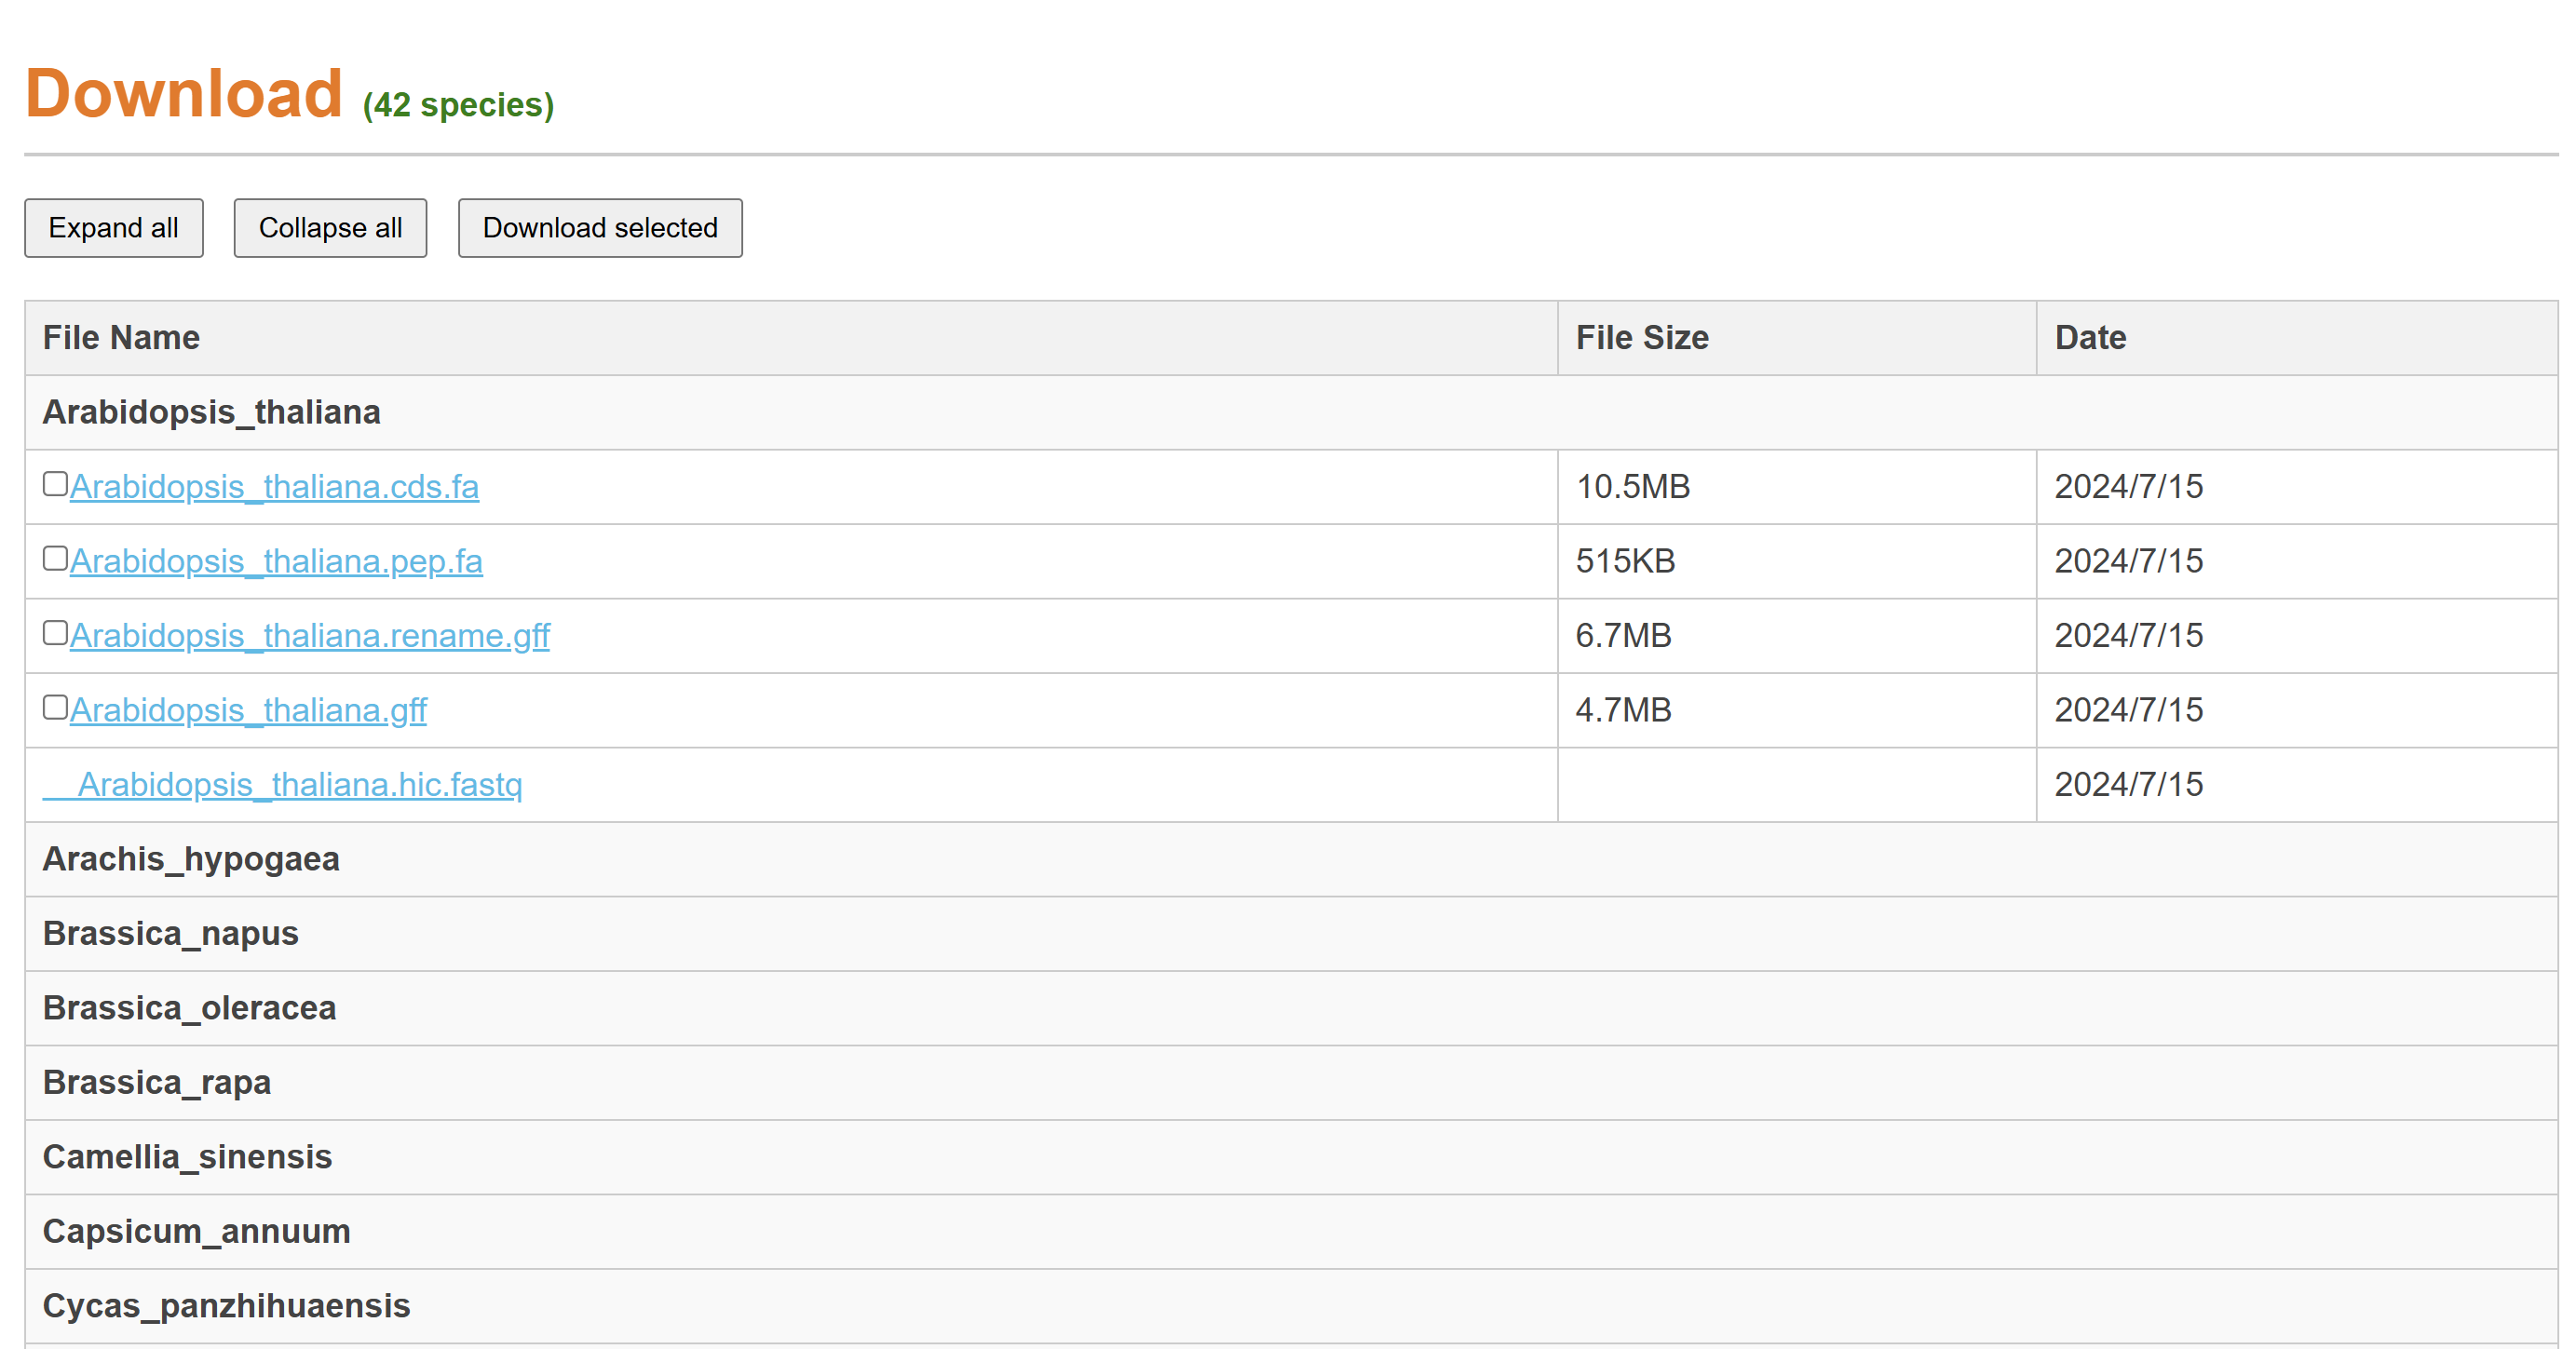Show files under Capsicum_annuum
The image size is (2576, 1349).
point(197,1231)
